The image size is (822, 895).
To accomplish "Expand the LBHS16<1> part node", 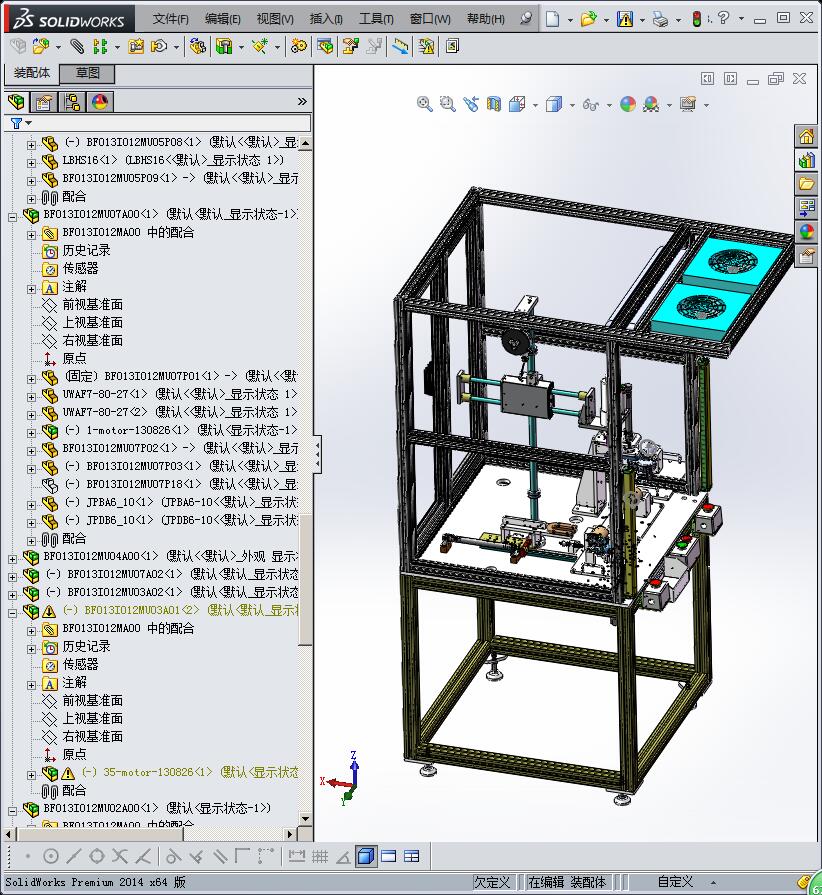I will (x=31, y=163).
